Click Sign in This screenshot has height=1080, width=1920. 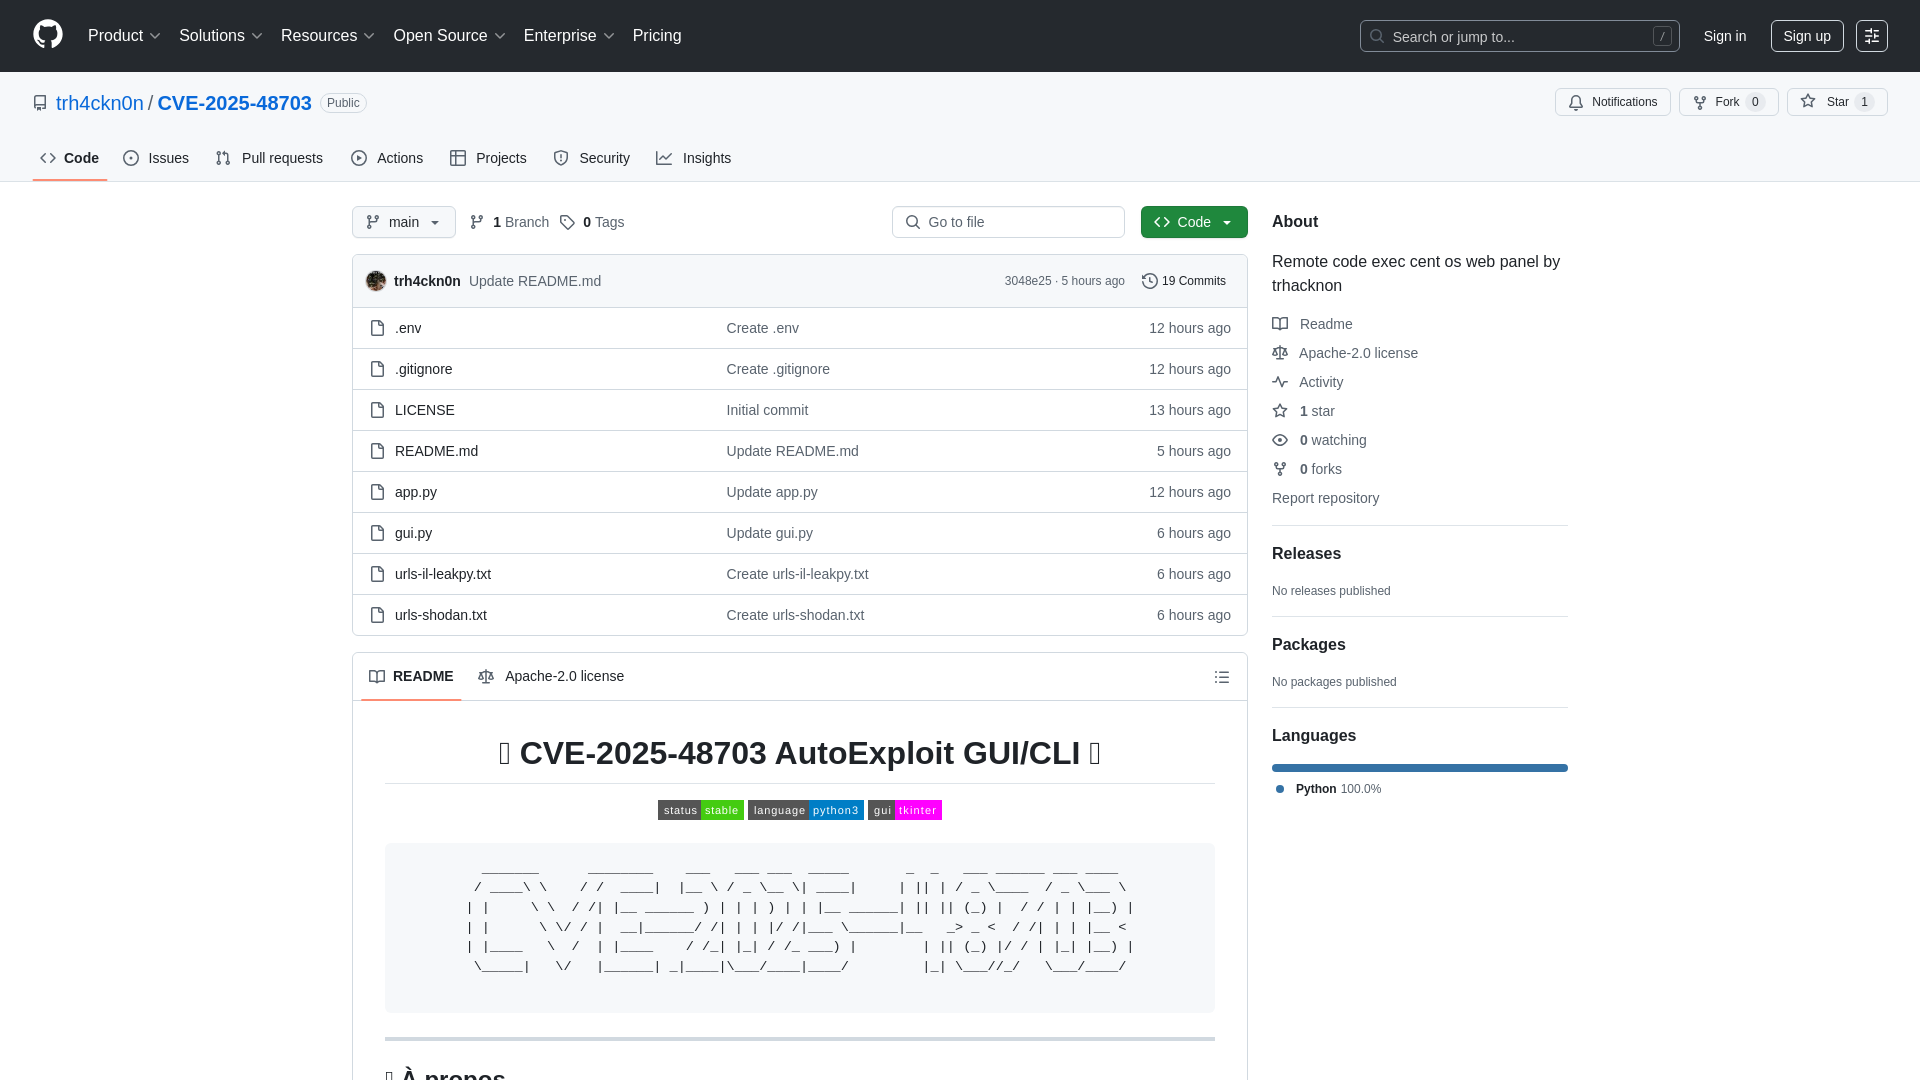1725,36
